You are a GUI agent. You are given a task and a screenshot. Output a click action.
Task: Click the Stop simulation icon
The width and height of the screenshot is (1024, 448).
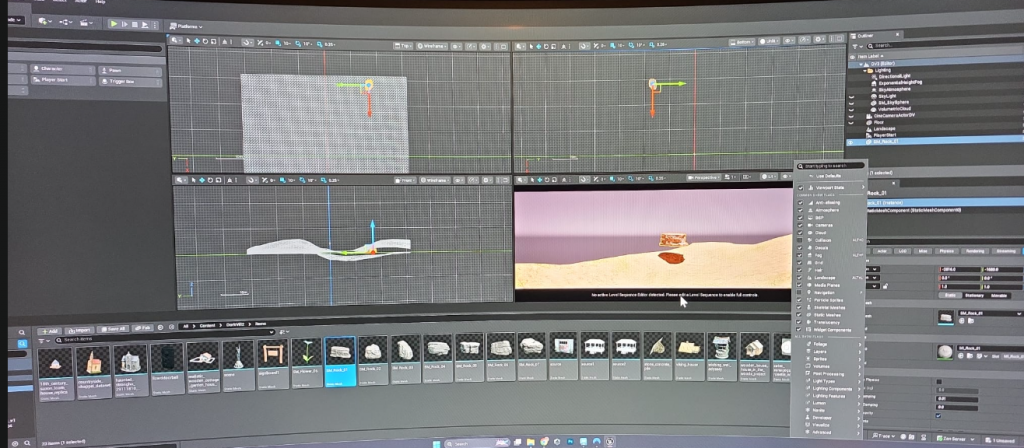[133, 24]
